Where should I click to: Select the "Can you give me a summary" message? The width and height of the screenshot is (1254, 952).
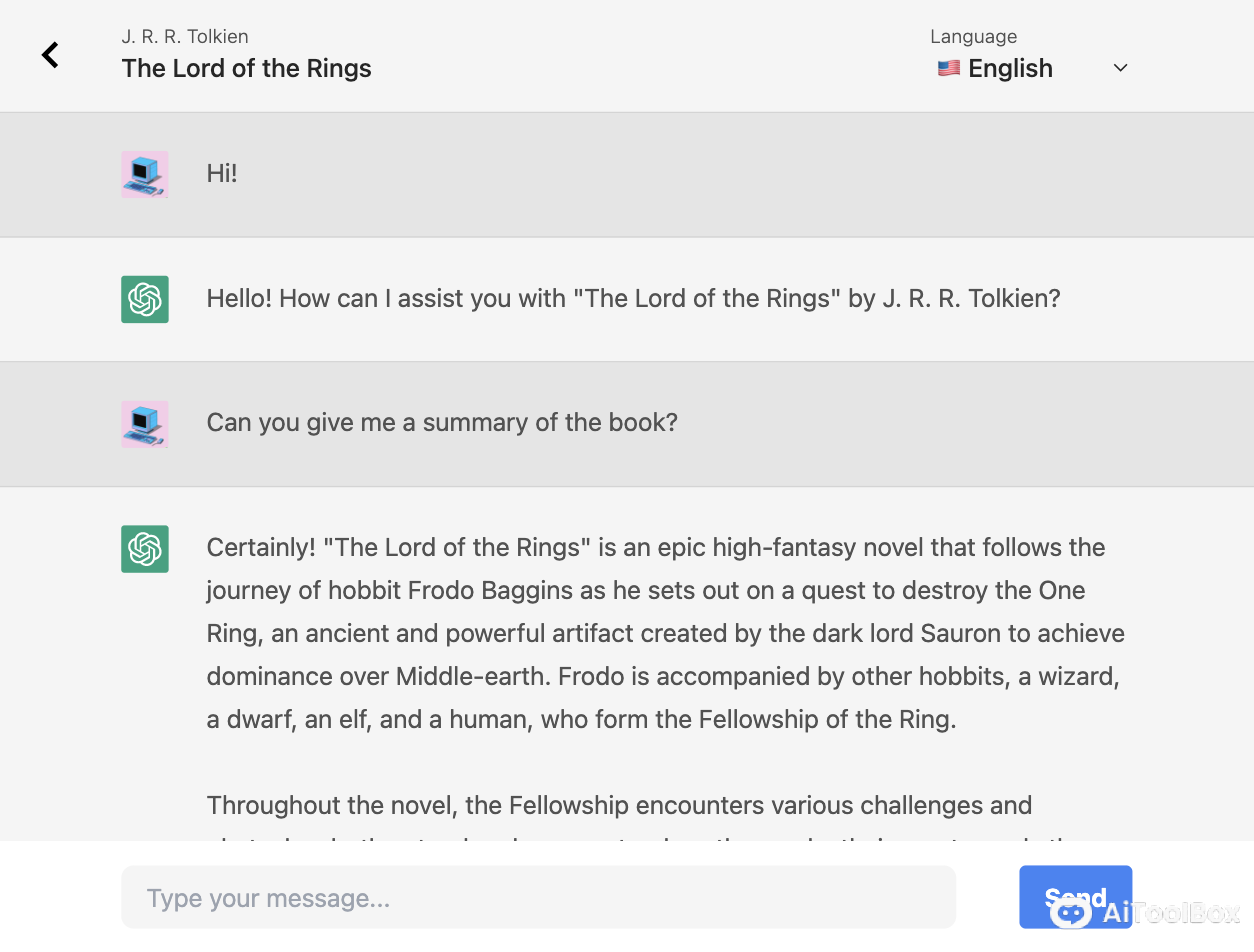pos(442,423)
